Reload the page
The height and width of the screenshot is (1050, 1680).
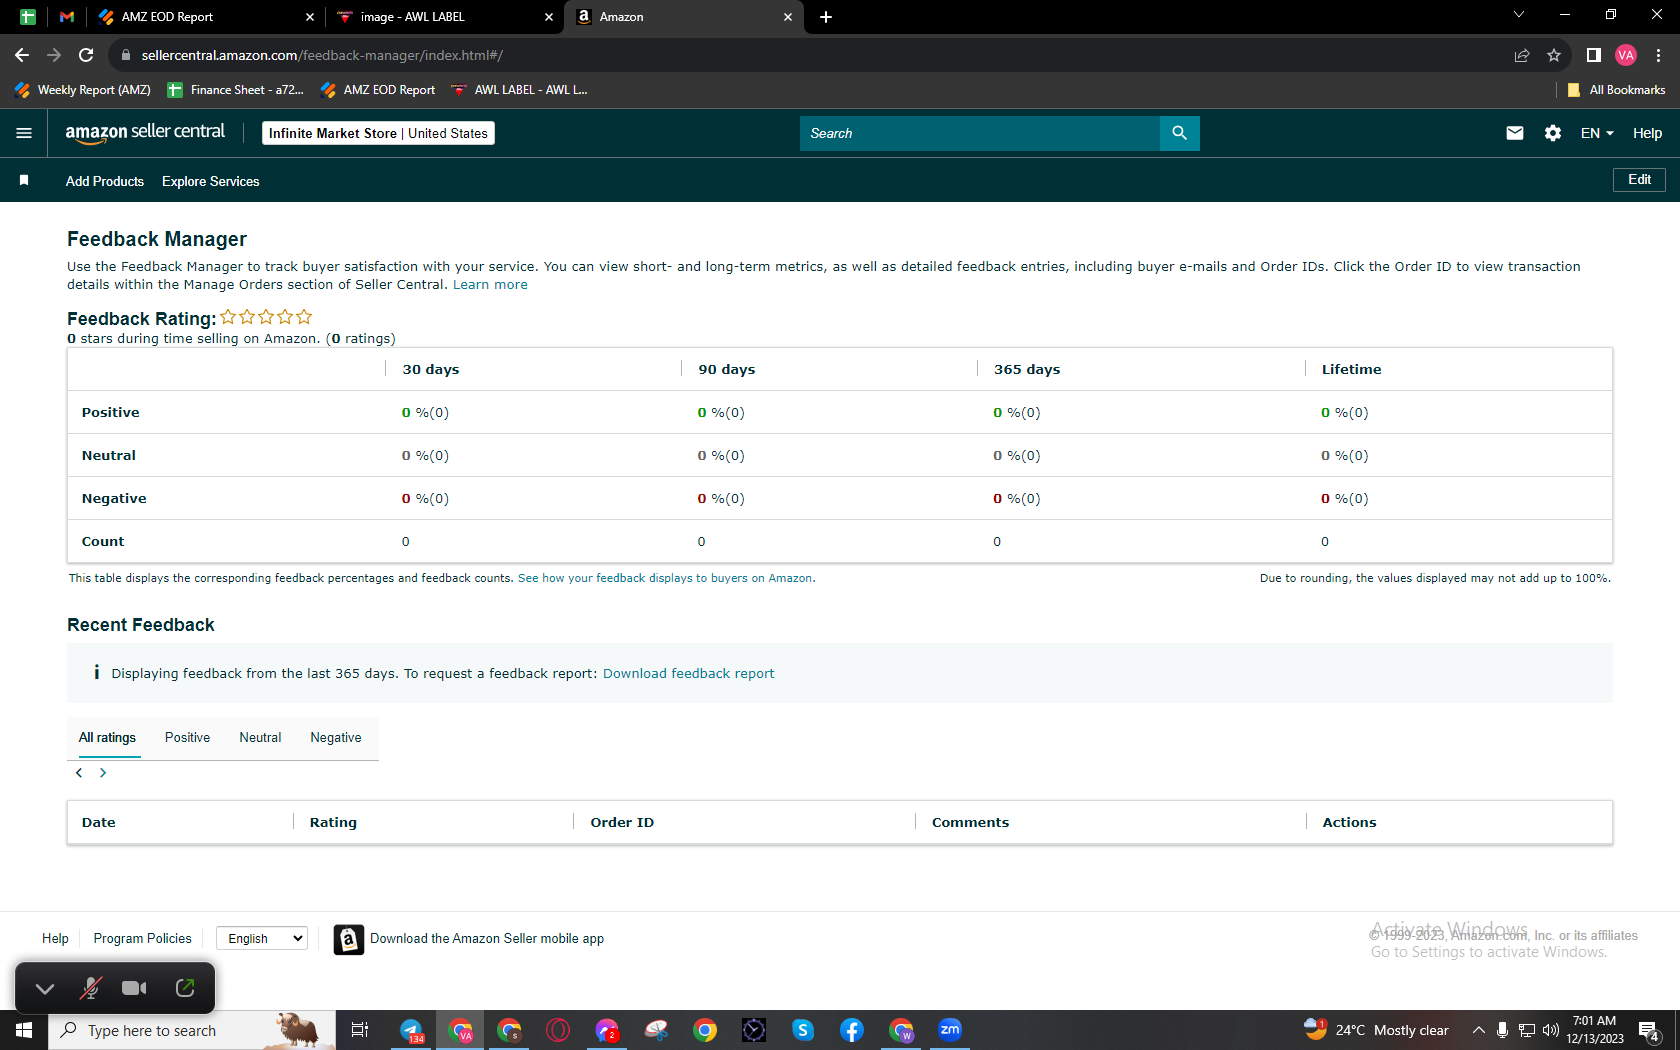point(86,55)
